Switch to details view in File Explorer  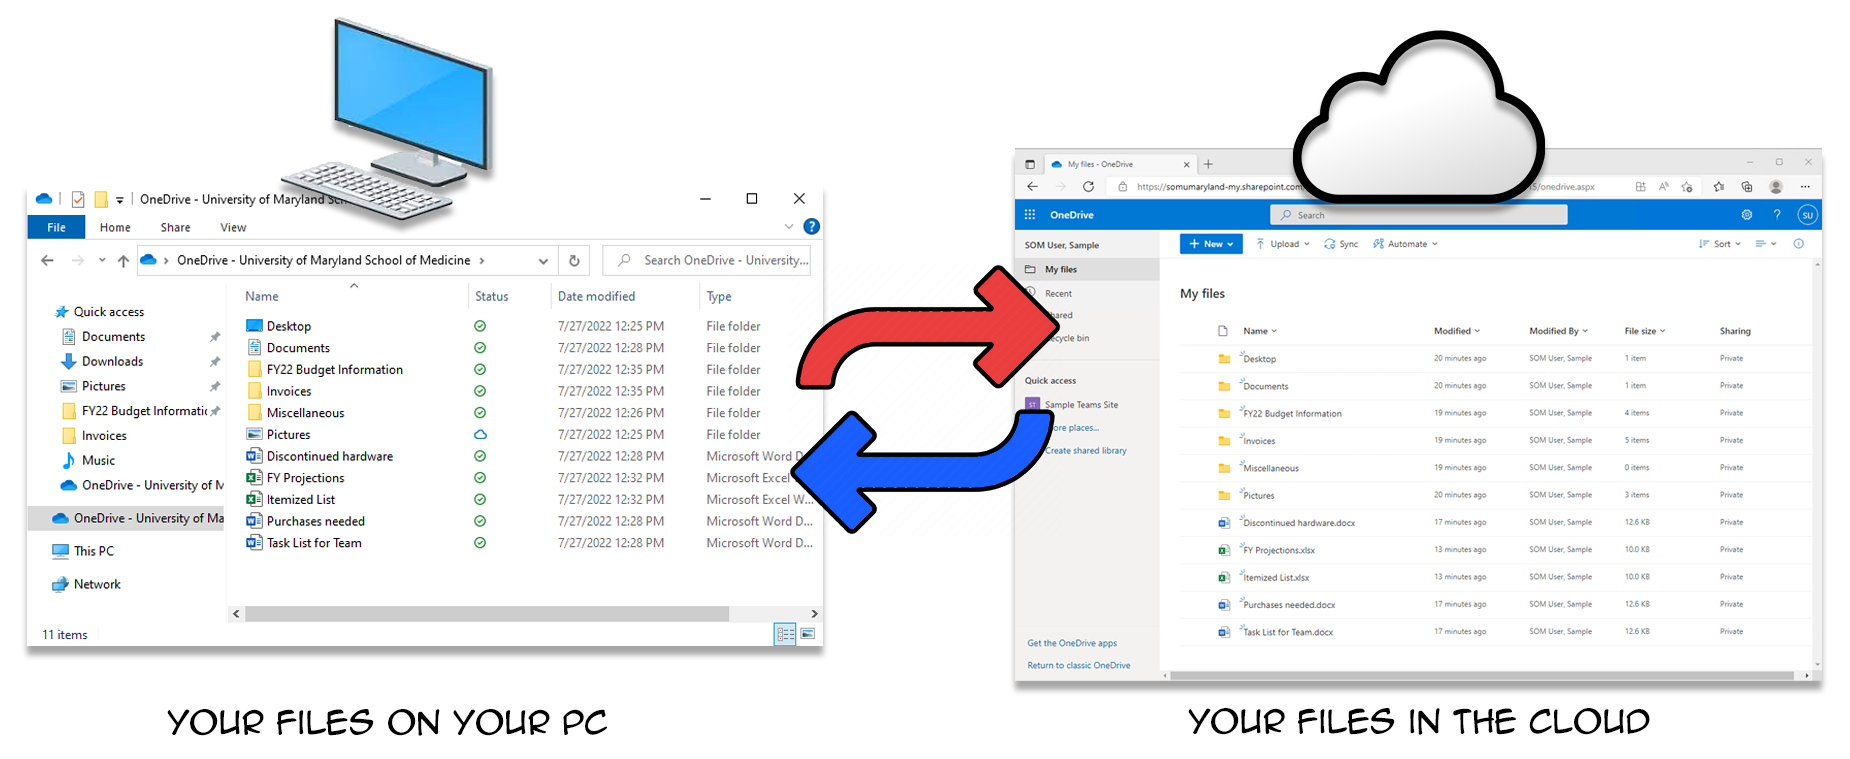(785, 634)
